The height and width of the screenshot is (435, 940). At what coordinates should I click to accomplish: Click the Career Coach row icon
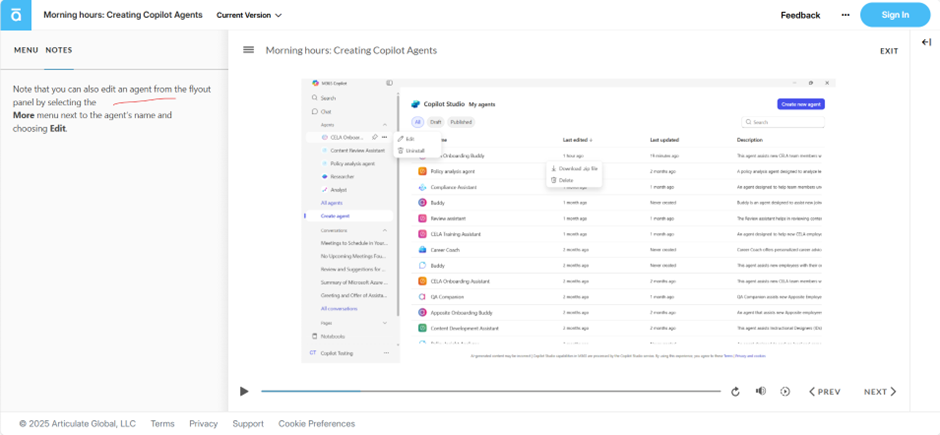[422, 250]
